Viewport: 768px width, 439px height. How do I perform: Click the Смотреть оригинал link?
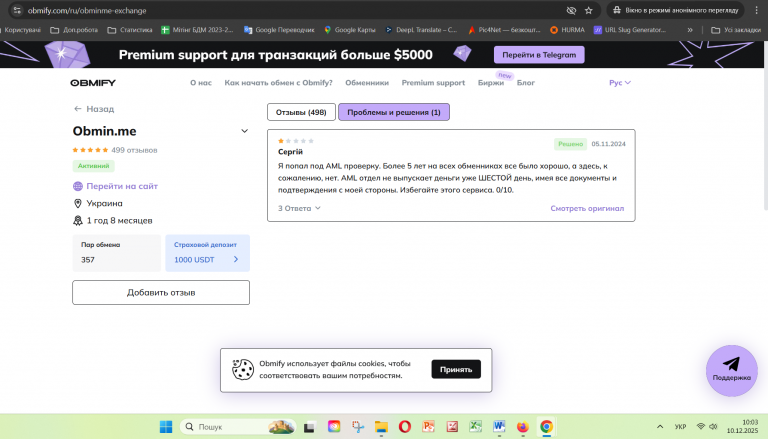point(587,208)
